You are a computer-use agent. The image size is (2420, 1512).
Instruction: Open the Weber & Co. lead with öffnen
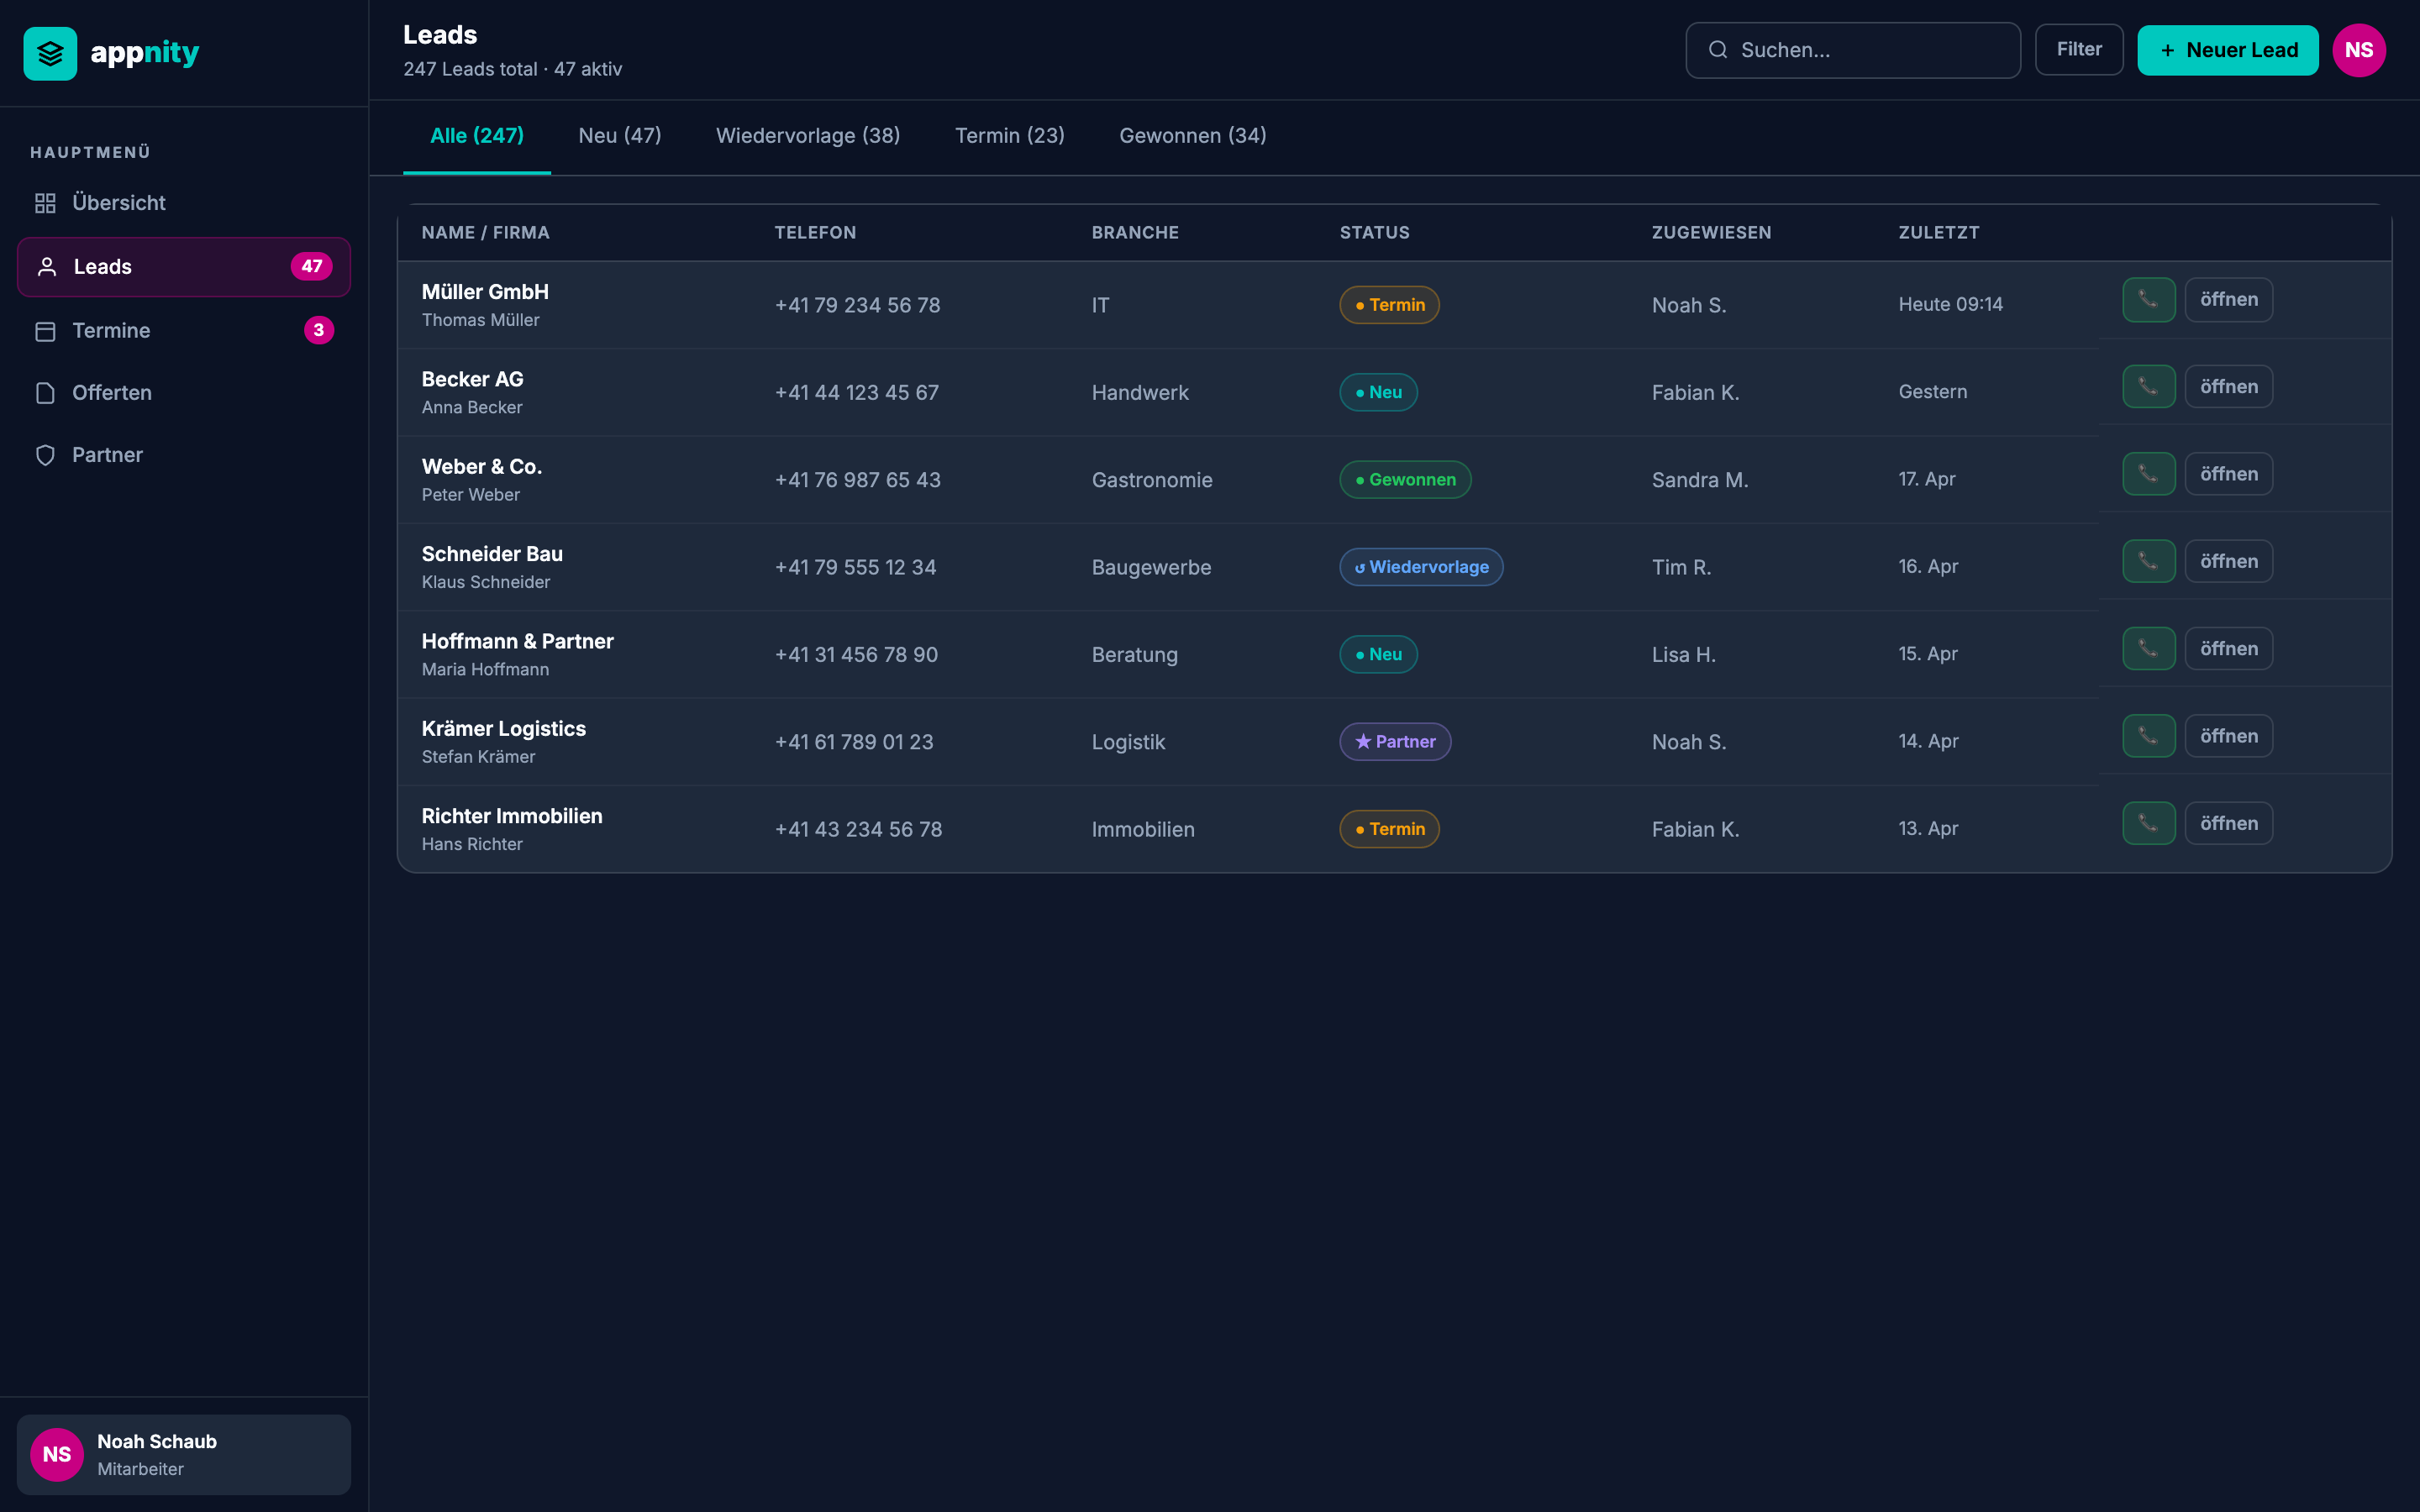pos(2228,474)
